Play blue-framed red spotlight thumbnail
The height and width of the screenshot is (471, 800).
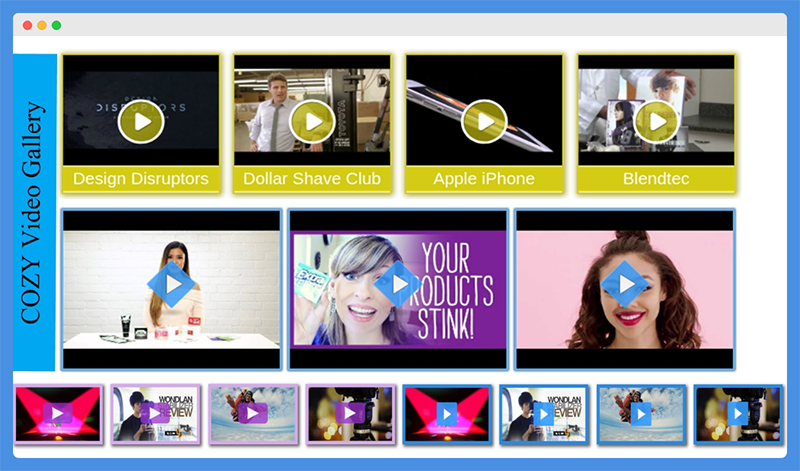[447, 414]
